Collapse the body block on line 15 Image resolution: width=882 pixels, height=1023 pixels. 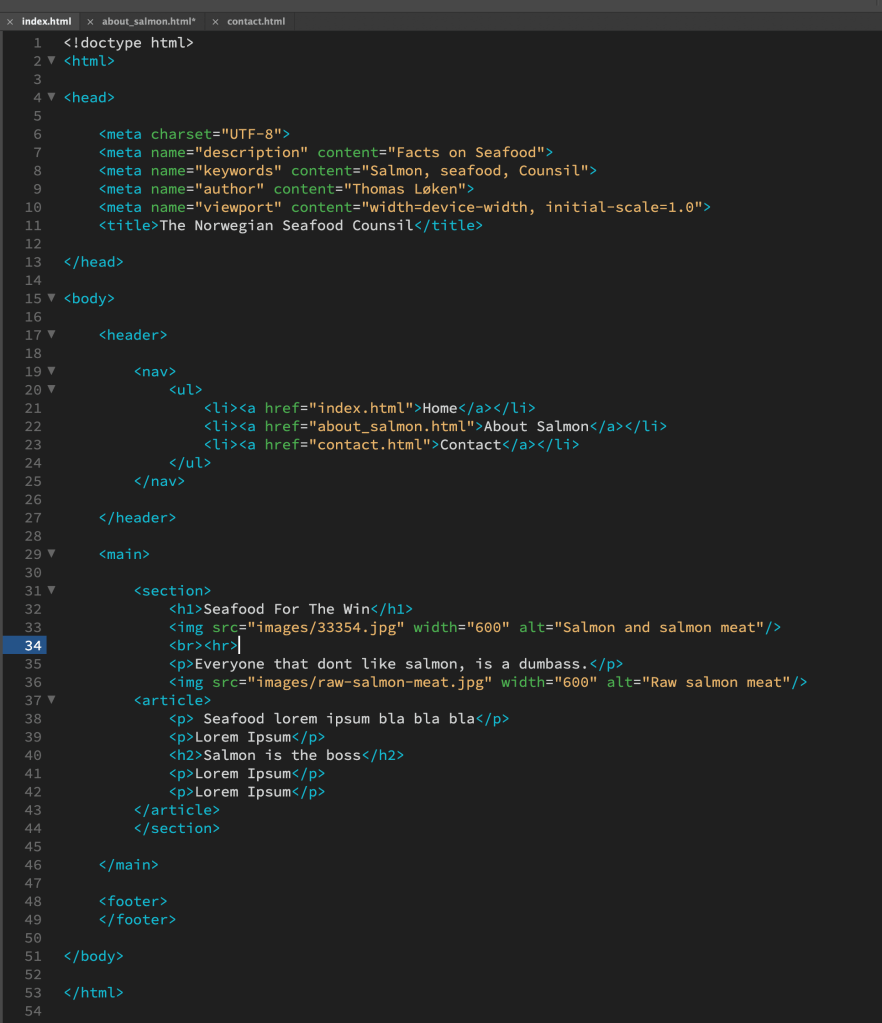(x=51, y=298)
